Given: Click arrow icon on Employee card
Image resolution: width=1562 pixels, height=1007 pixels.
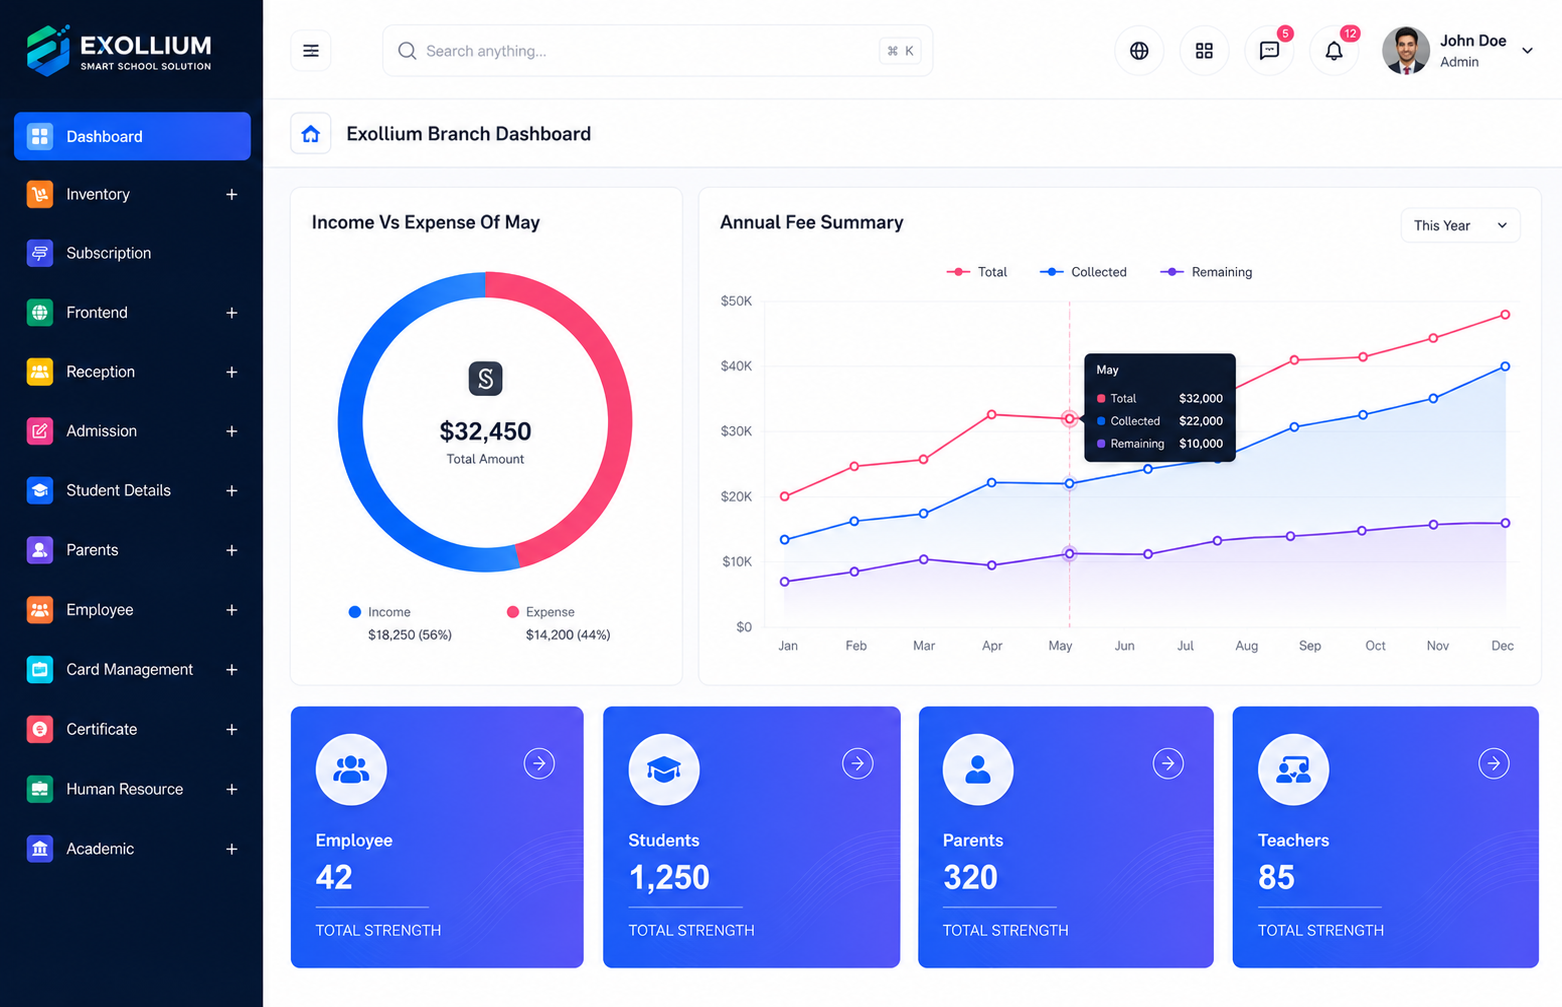Looking at the screenshot, I should pyautogui.click(x=539, y=764).
